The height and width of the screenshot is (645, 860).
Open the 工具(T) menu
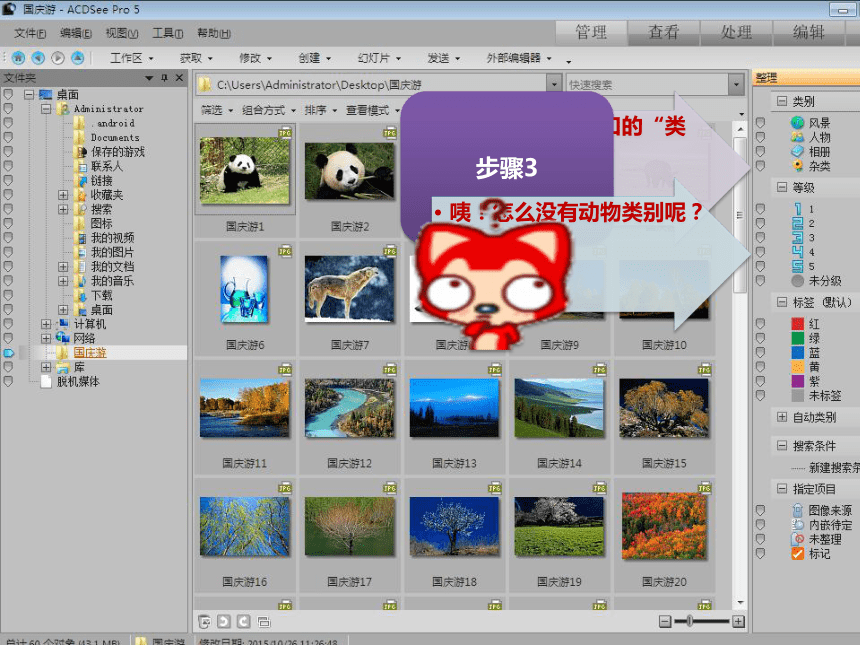168,33
